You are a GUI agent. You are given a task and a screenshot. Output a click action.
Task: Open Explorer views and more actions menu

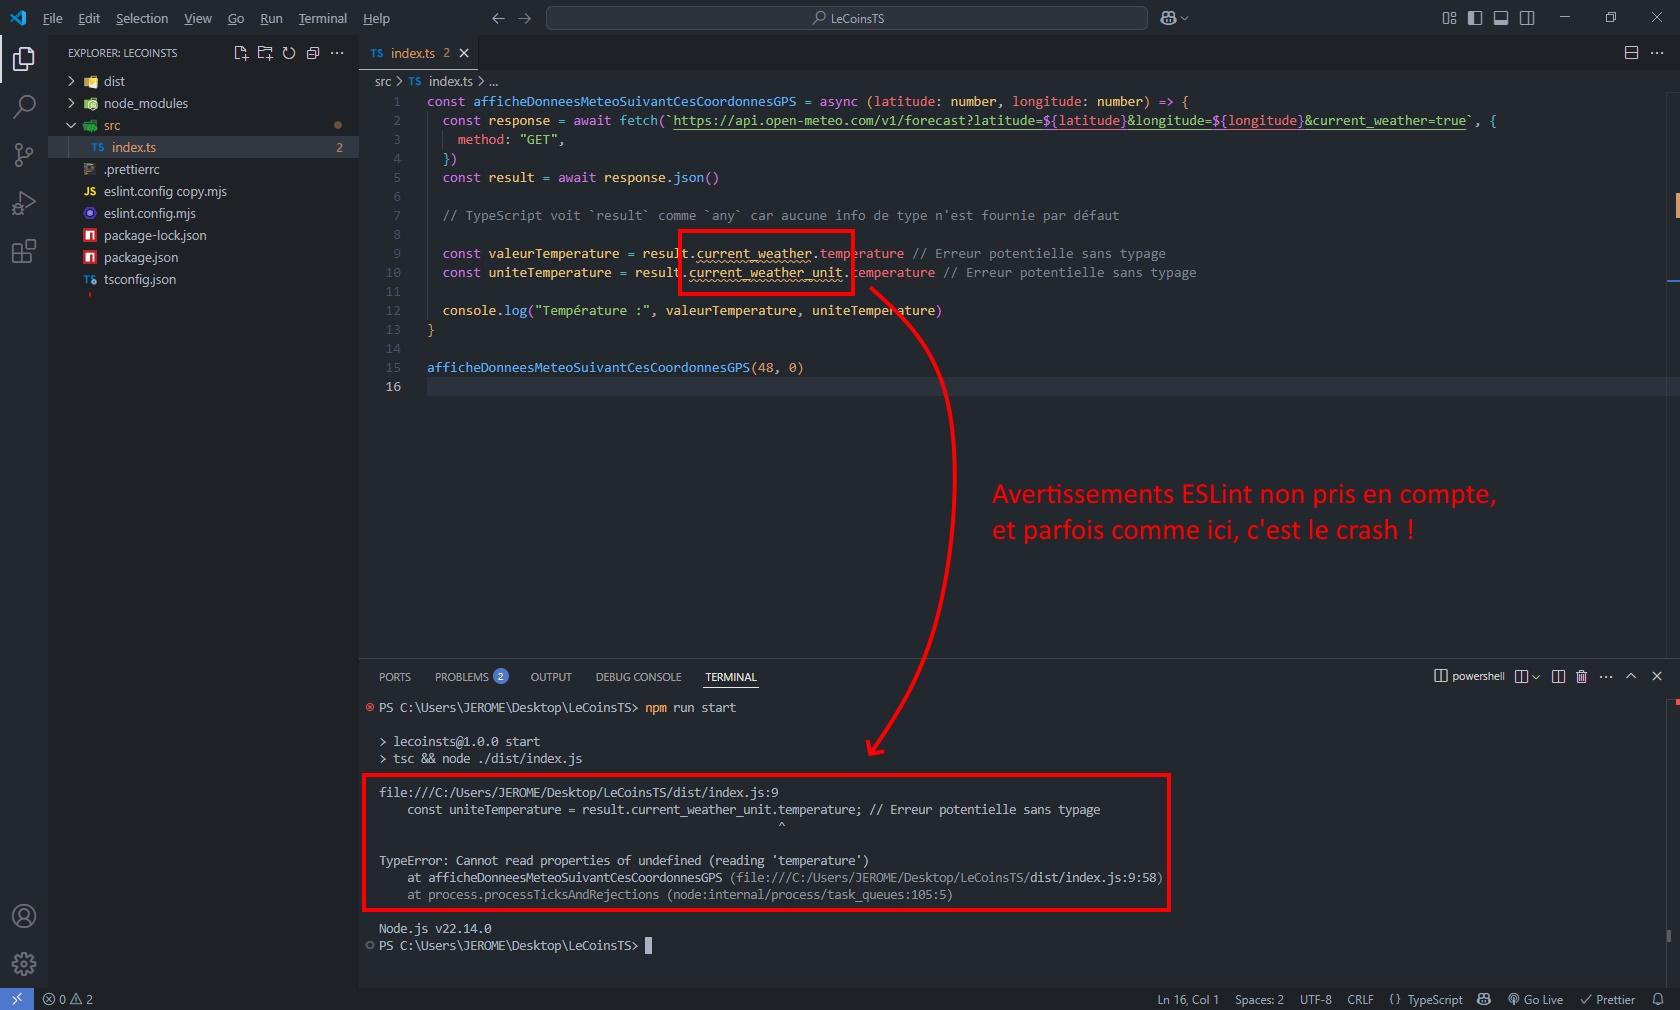[x=337, y=53]
